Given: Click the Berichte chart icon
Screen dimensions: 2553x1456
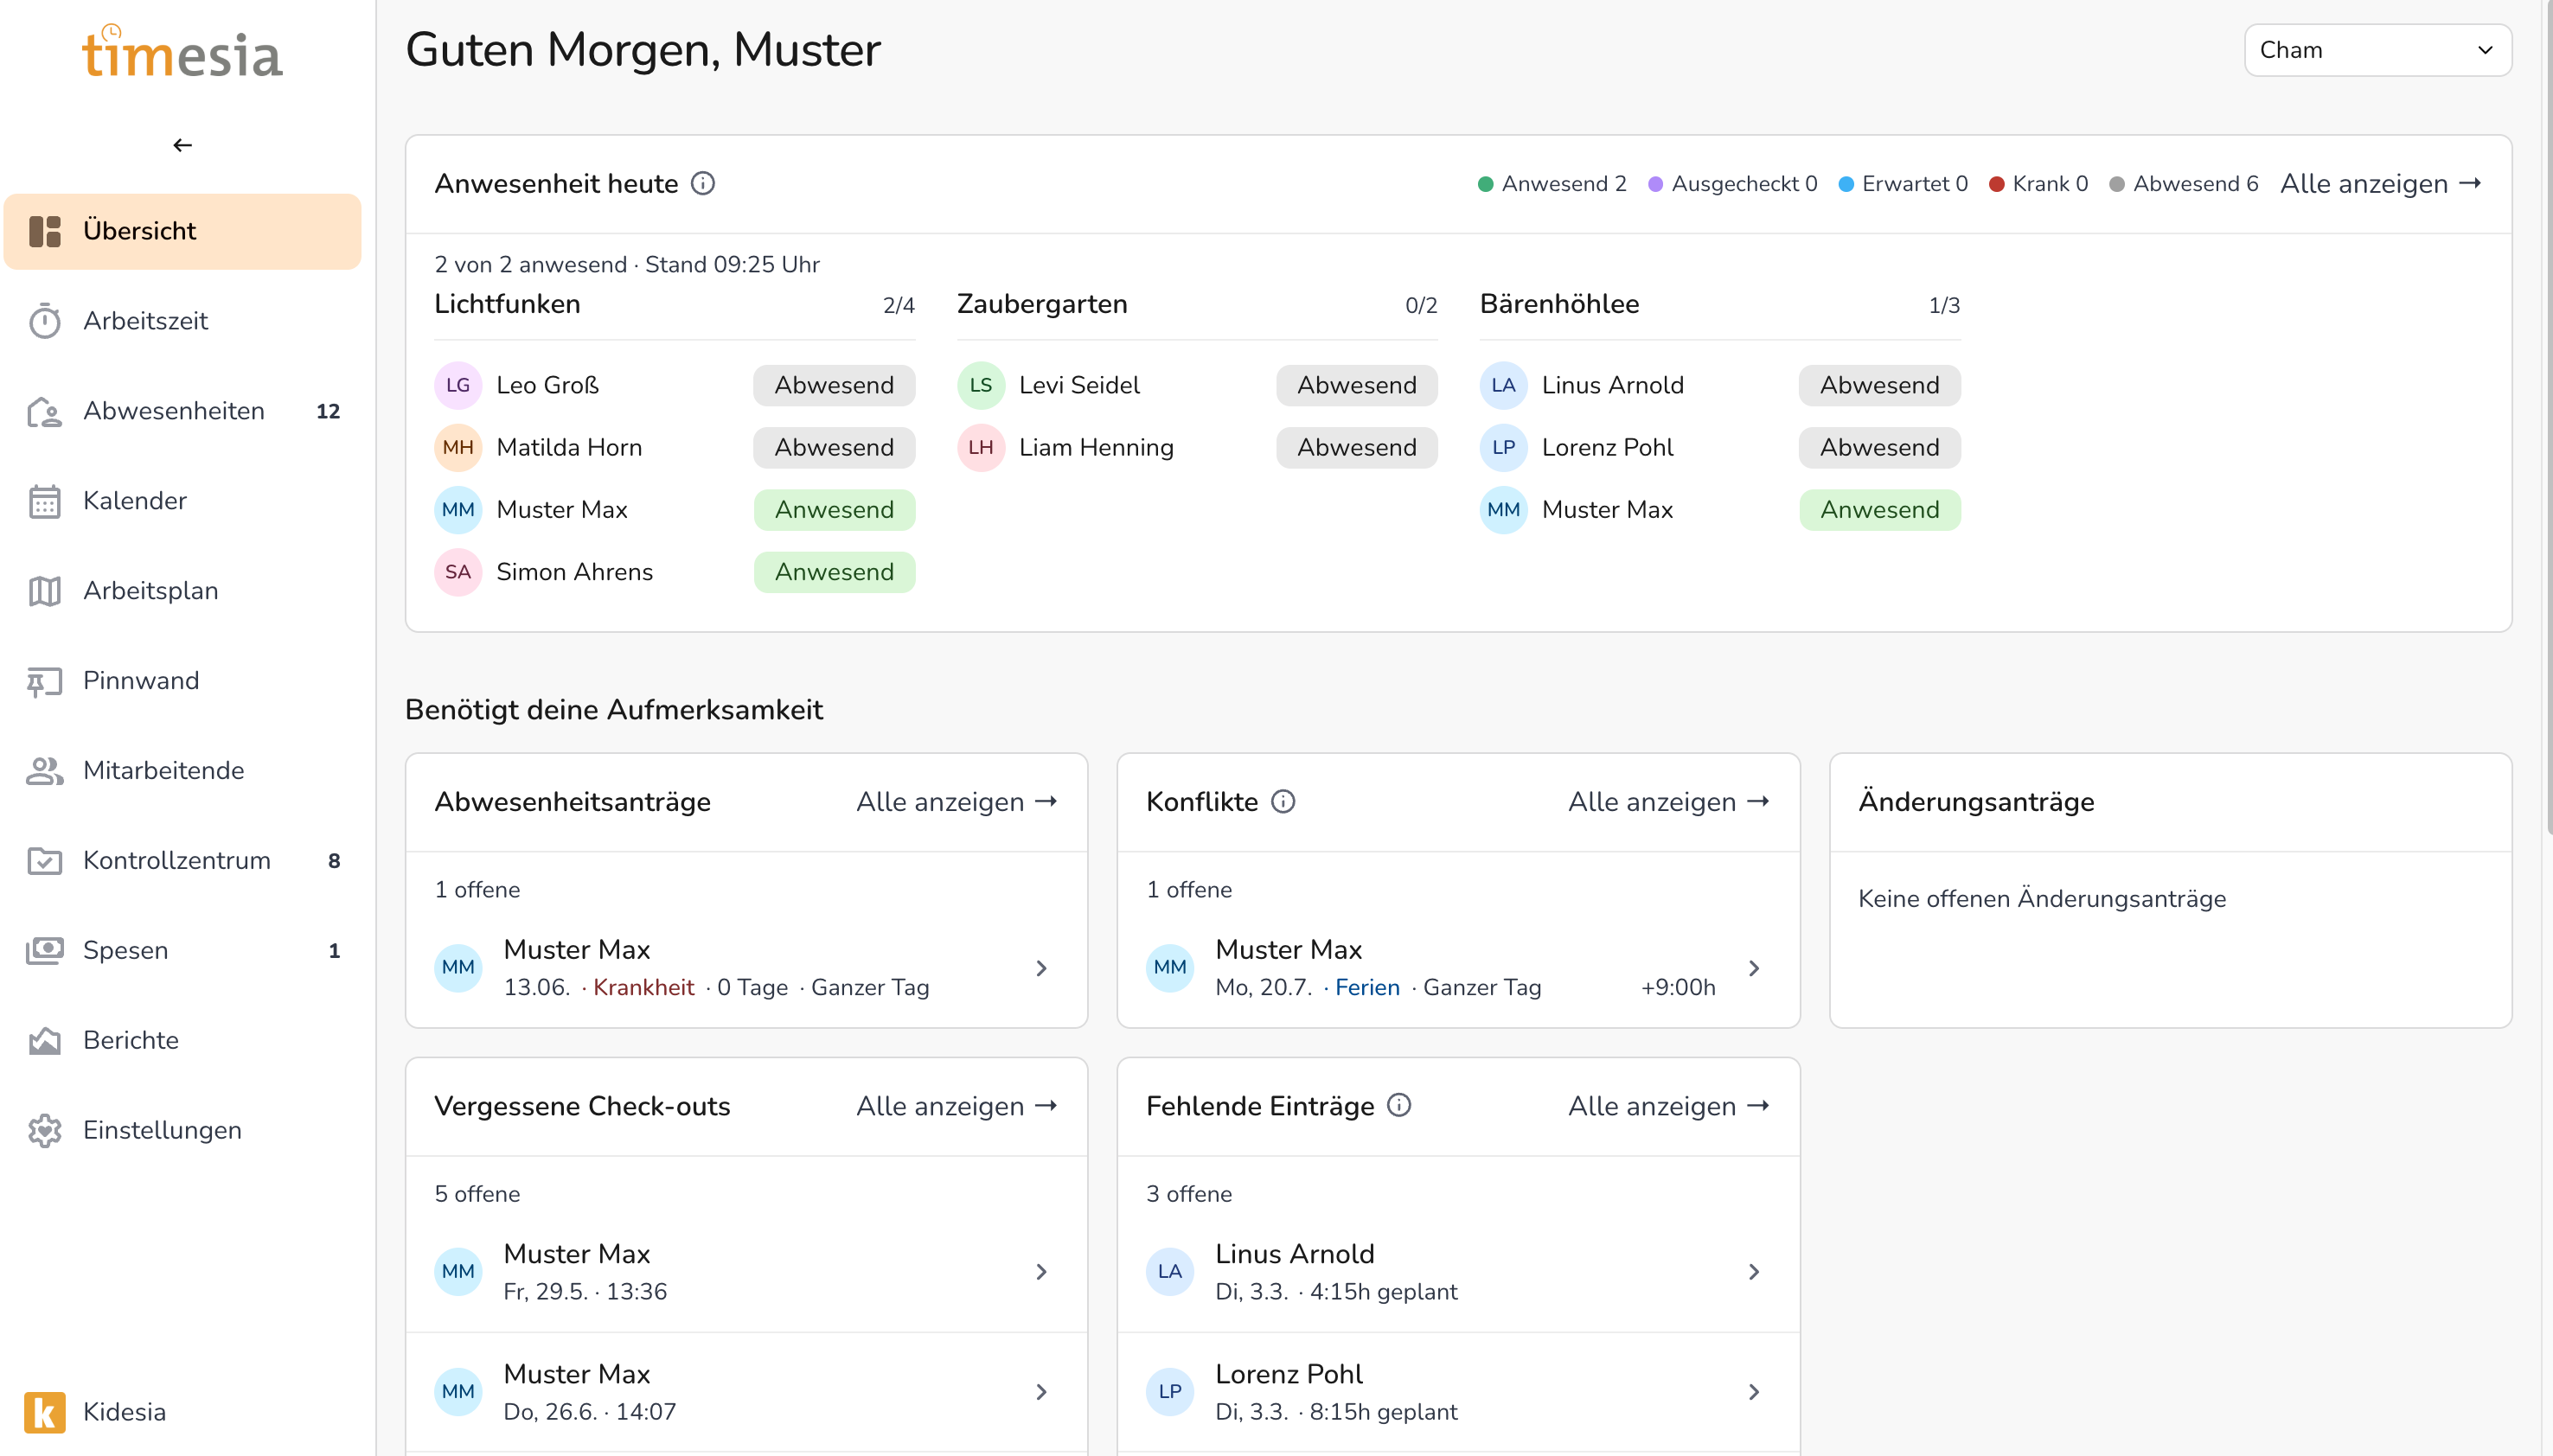Looking at the screenshot, I should (45, 1041).
